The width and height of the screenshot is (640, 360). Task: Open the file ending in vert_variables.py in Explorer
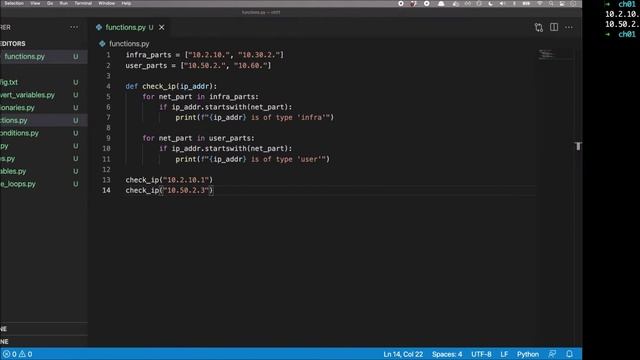tap(44, 95)
